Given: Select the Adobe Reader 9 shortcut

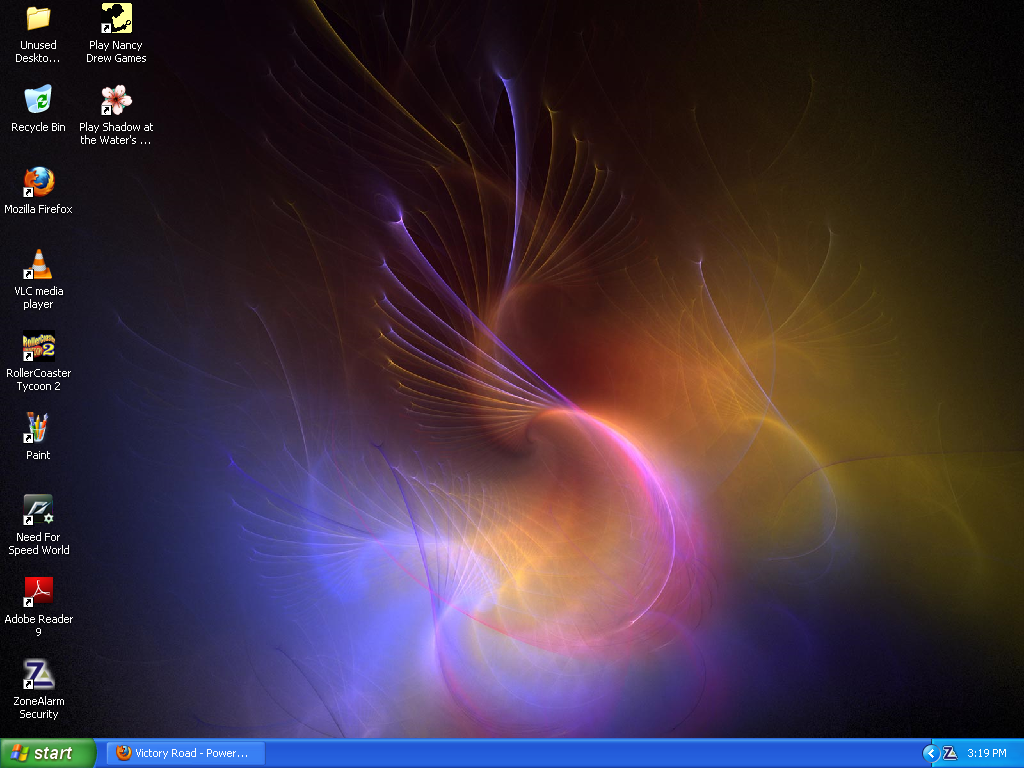Looking at the screenshot, I should [38, 593].
